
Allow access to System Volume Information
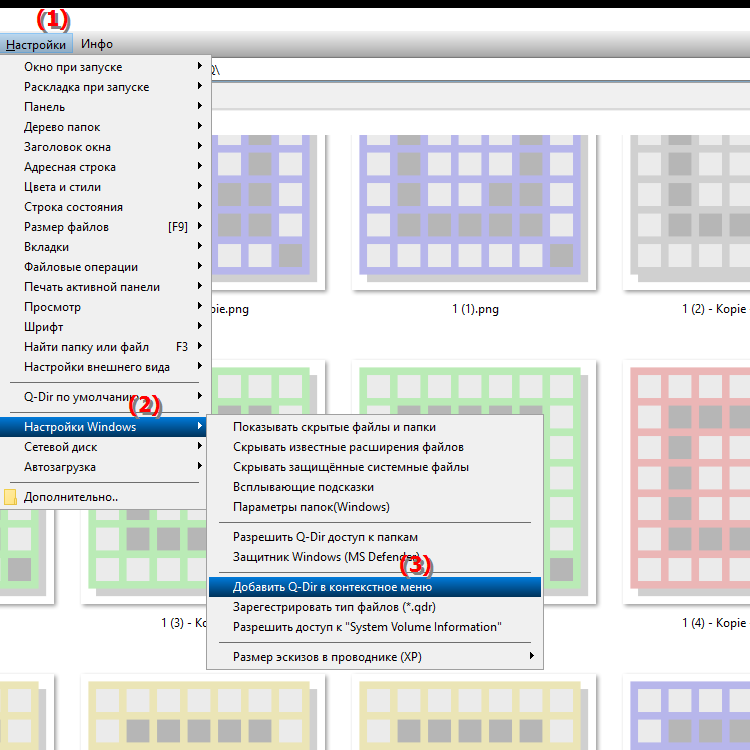tap(375, 627)
